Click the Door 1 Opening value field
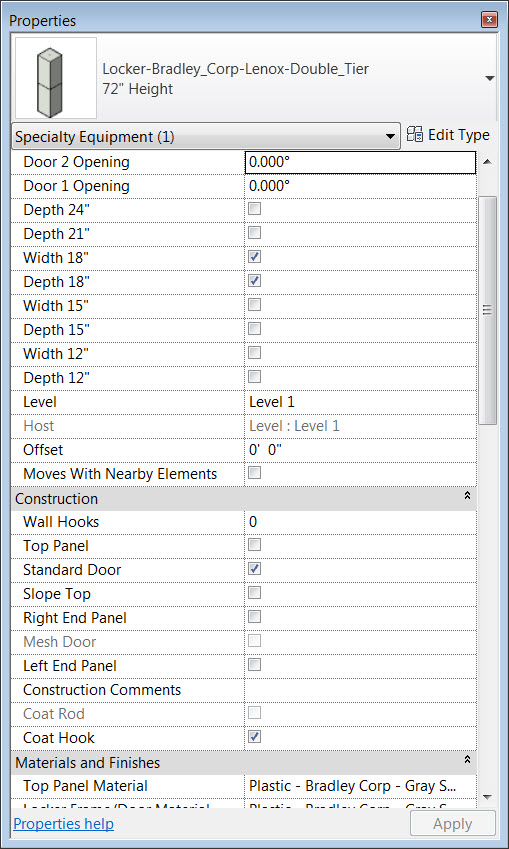The image size is (509, 849). click(x=360, y=186)
